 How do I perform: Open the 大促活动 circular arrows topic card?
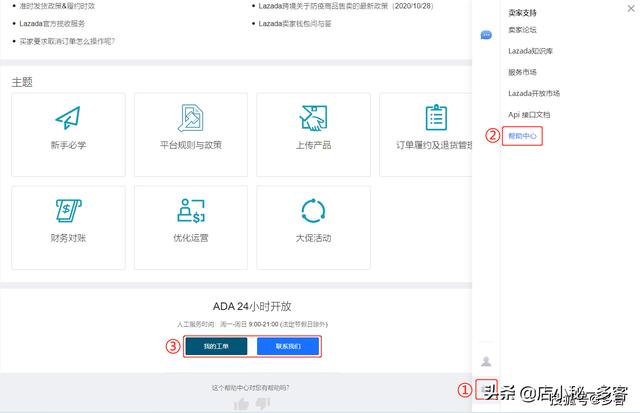tap(313, 228)
